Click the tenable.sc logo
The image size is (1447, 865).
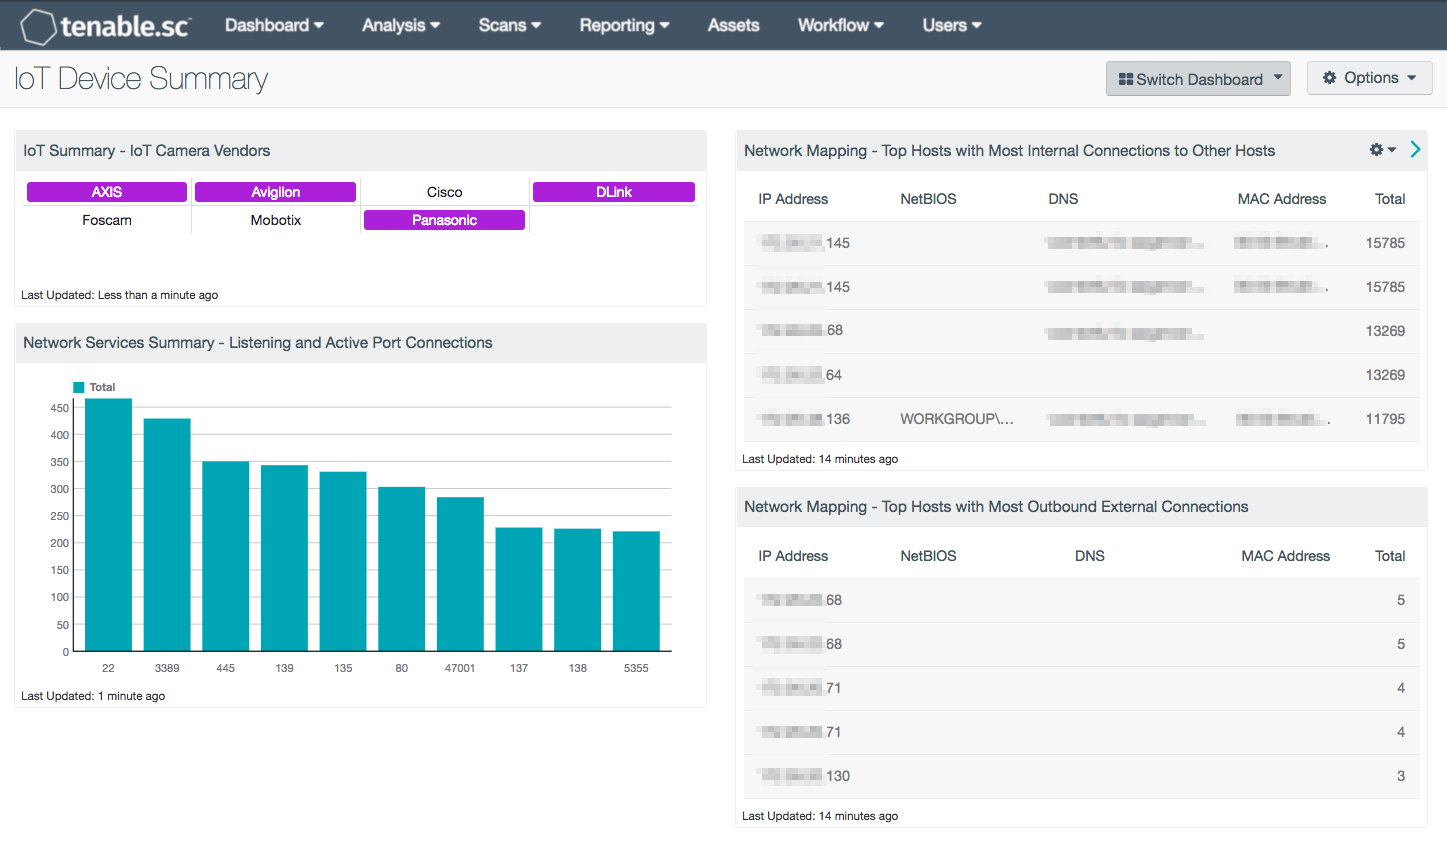(x=105, y=26)
